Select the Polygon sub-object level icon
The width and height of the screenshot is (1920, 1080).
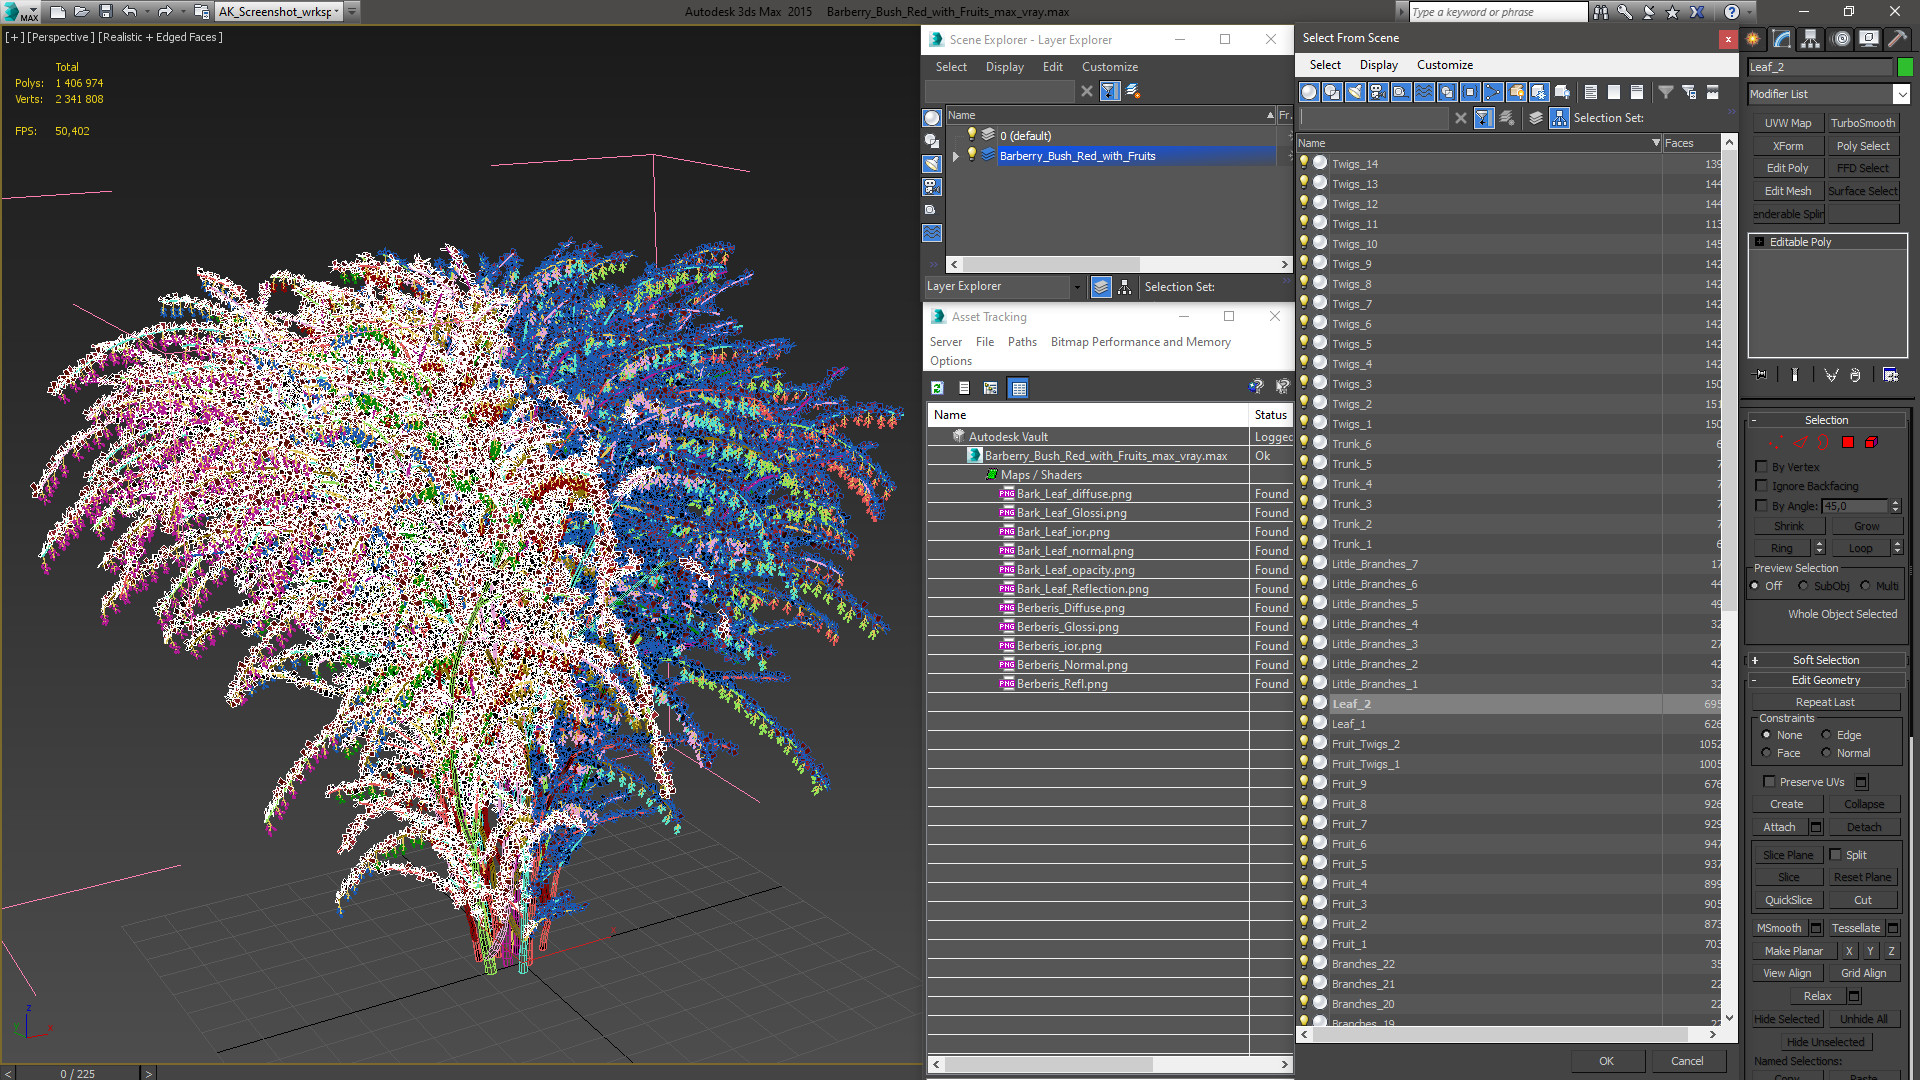(x=1848, y=443)
